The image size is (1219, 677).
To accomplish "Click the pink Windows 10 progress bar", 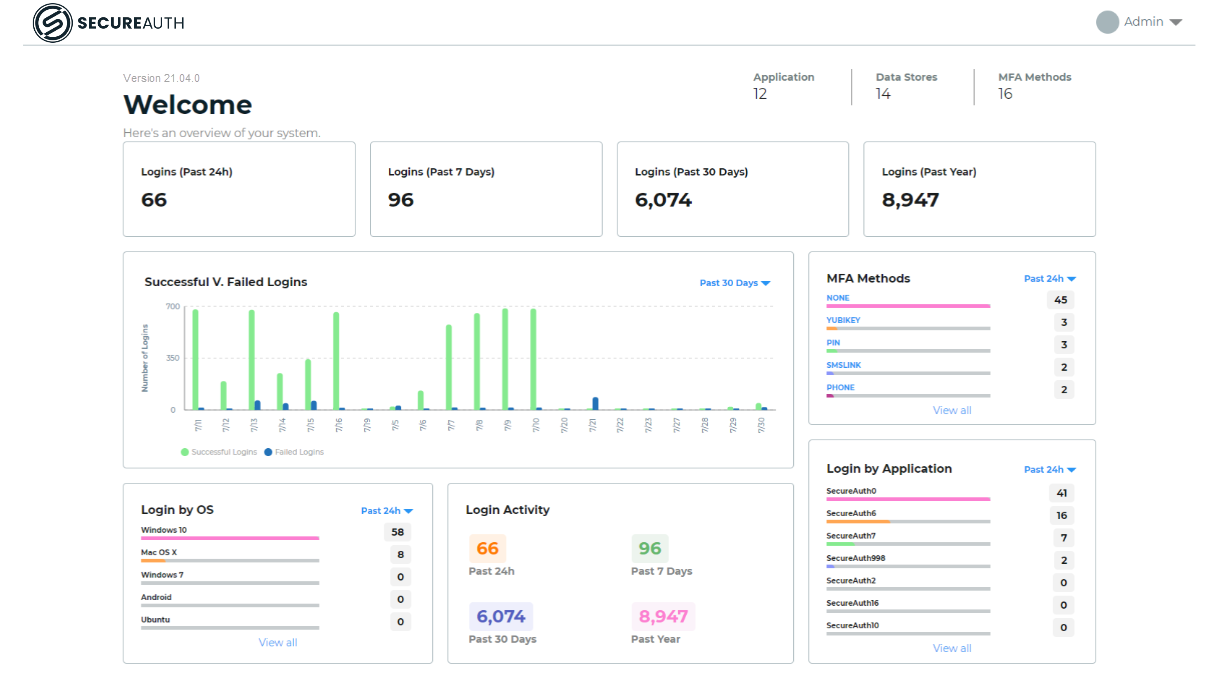I will tap(229, 539).
